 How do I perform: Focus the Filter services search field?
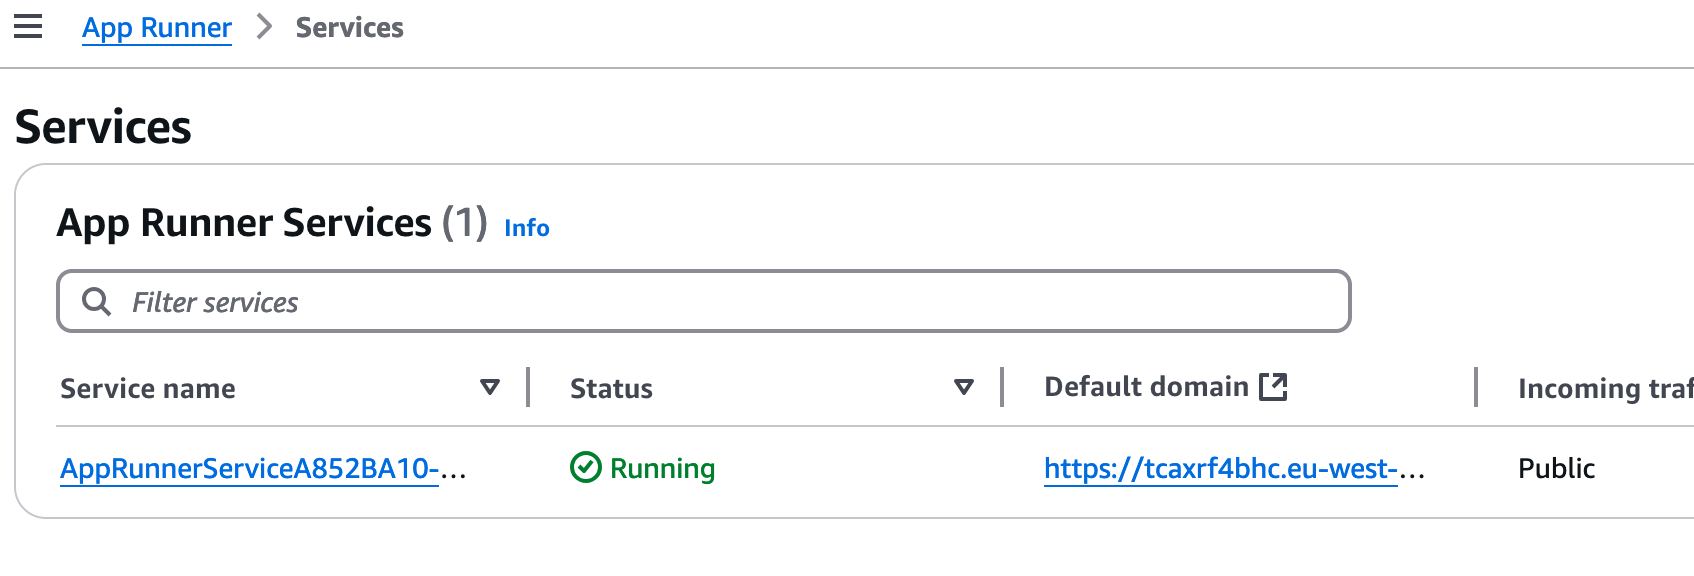(x=700, y=301)
